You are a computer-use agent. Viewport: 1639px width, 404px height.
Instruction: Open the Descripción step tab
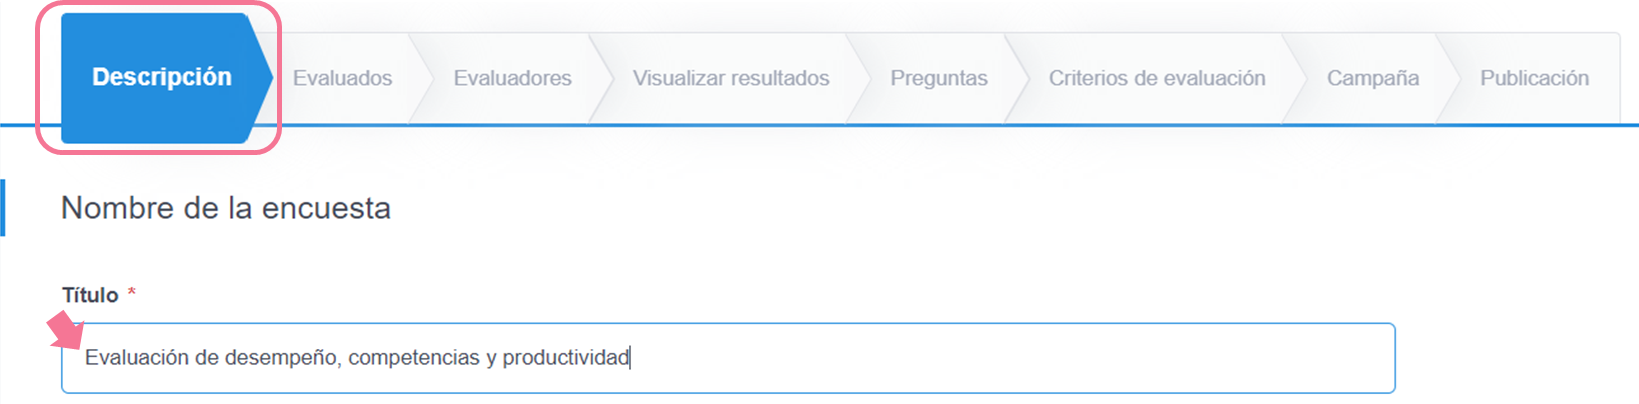point(161,78)
